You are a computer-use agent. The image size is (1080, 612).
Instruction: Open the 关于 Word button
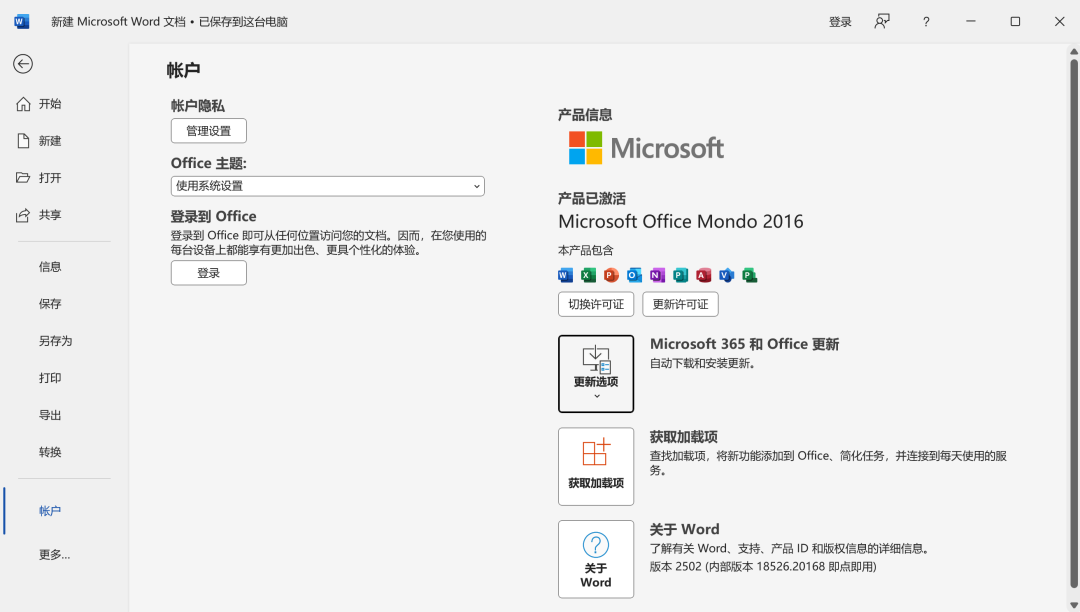[596, 559]
